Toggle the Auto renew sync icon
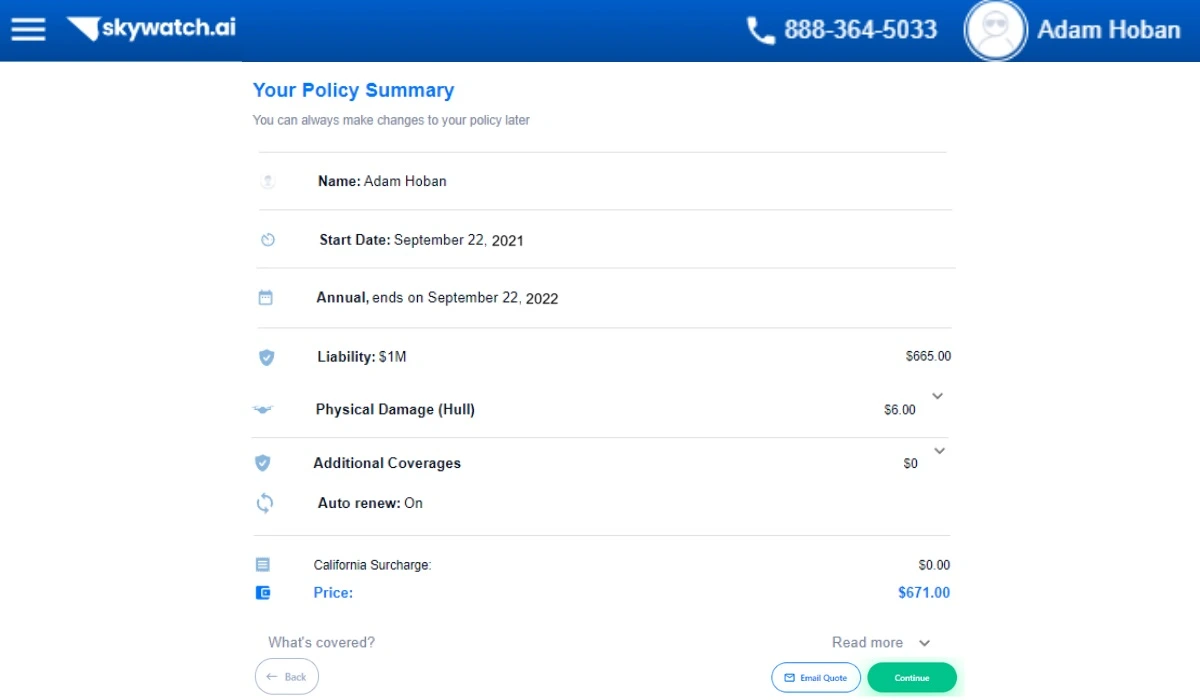The height and width of the screenshot is (700, 1200). [x=265, y=504]
